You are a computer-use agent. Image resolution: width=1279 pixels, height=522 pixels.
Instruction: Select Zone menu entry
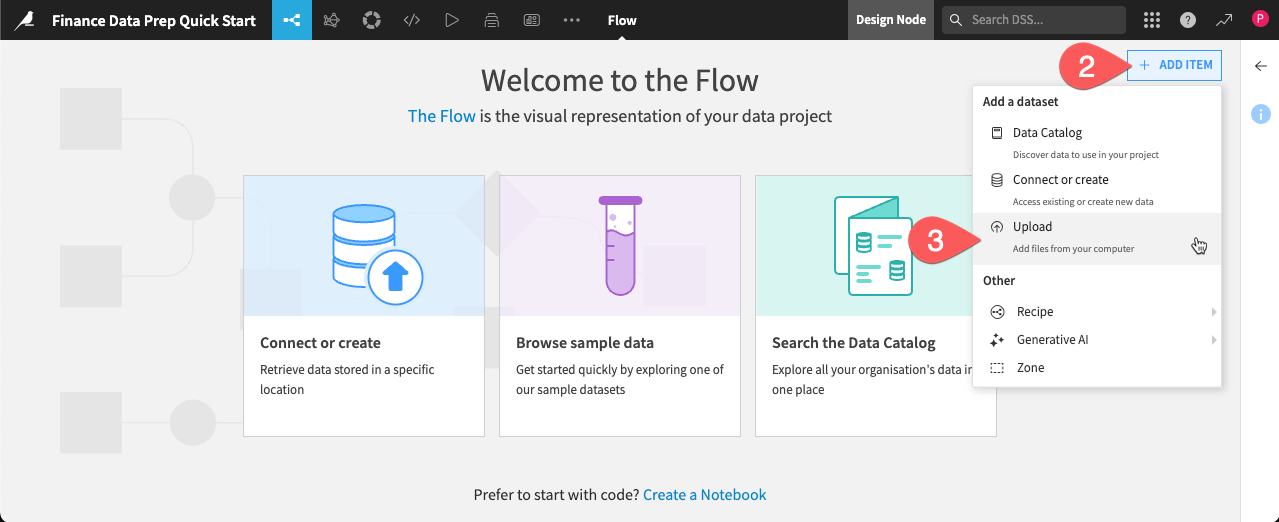1097,368
